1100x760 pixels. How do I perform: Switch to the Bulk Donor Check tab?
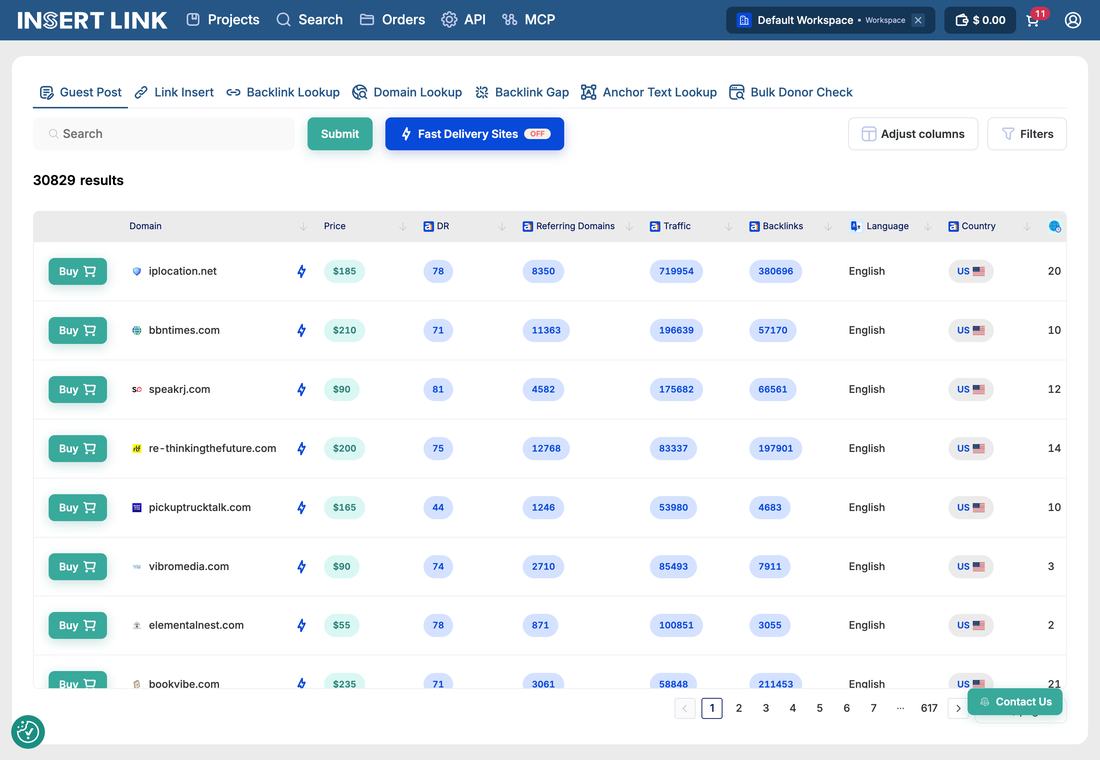point(791,92)
